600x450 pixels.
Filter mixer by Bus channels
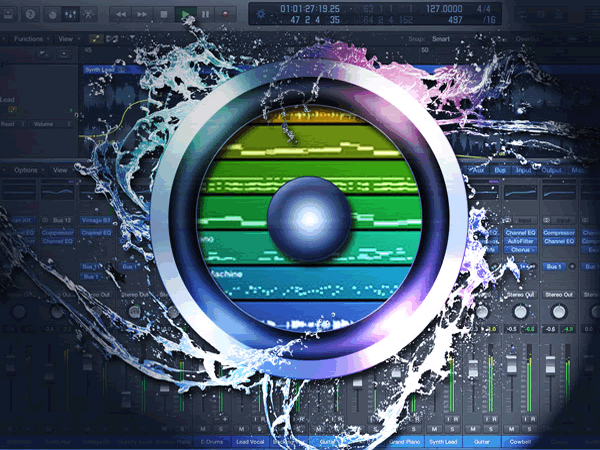click(x=500, y=170)
